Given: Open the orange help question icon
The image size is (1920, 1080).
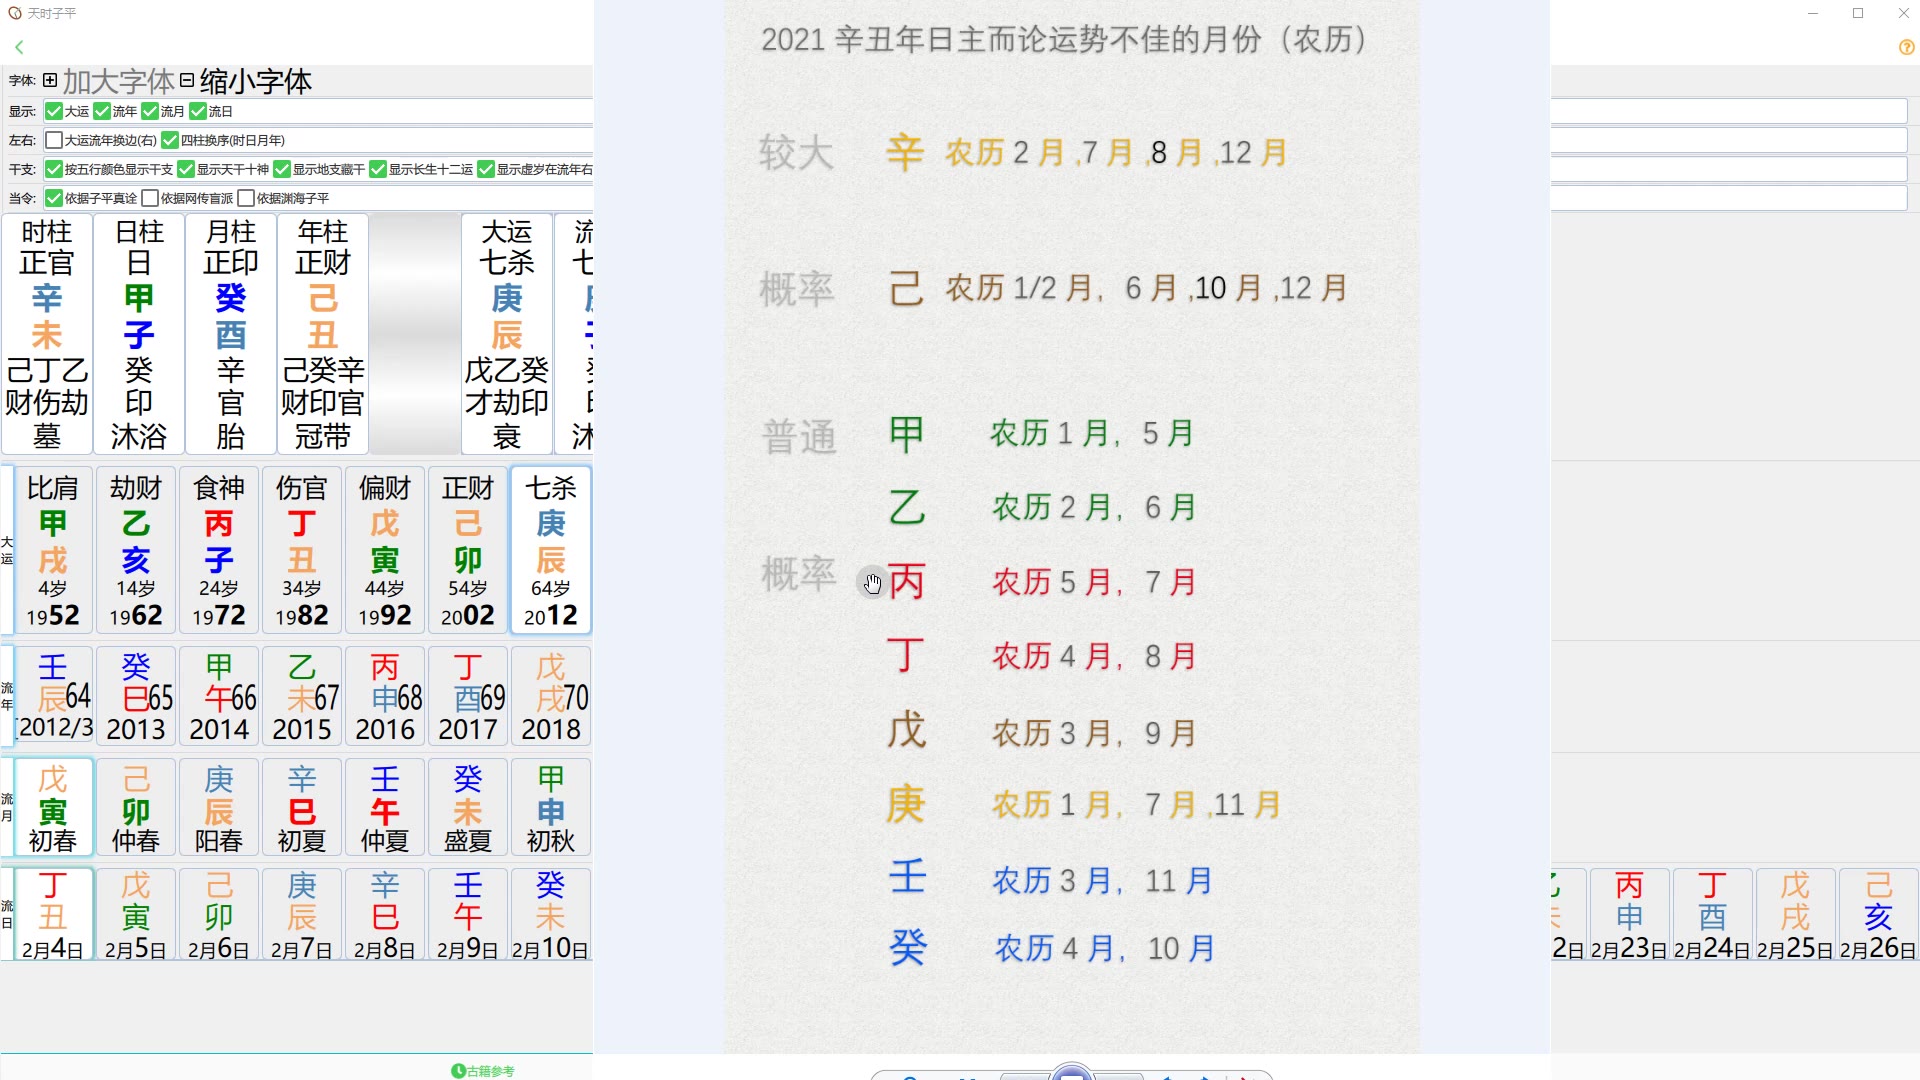Looking at the screenshot, I should (x=1906, y=47).
